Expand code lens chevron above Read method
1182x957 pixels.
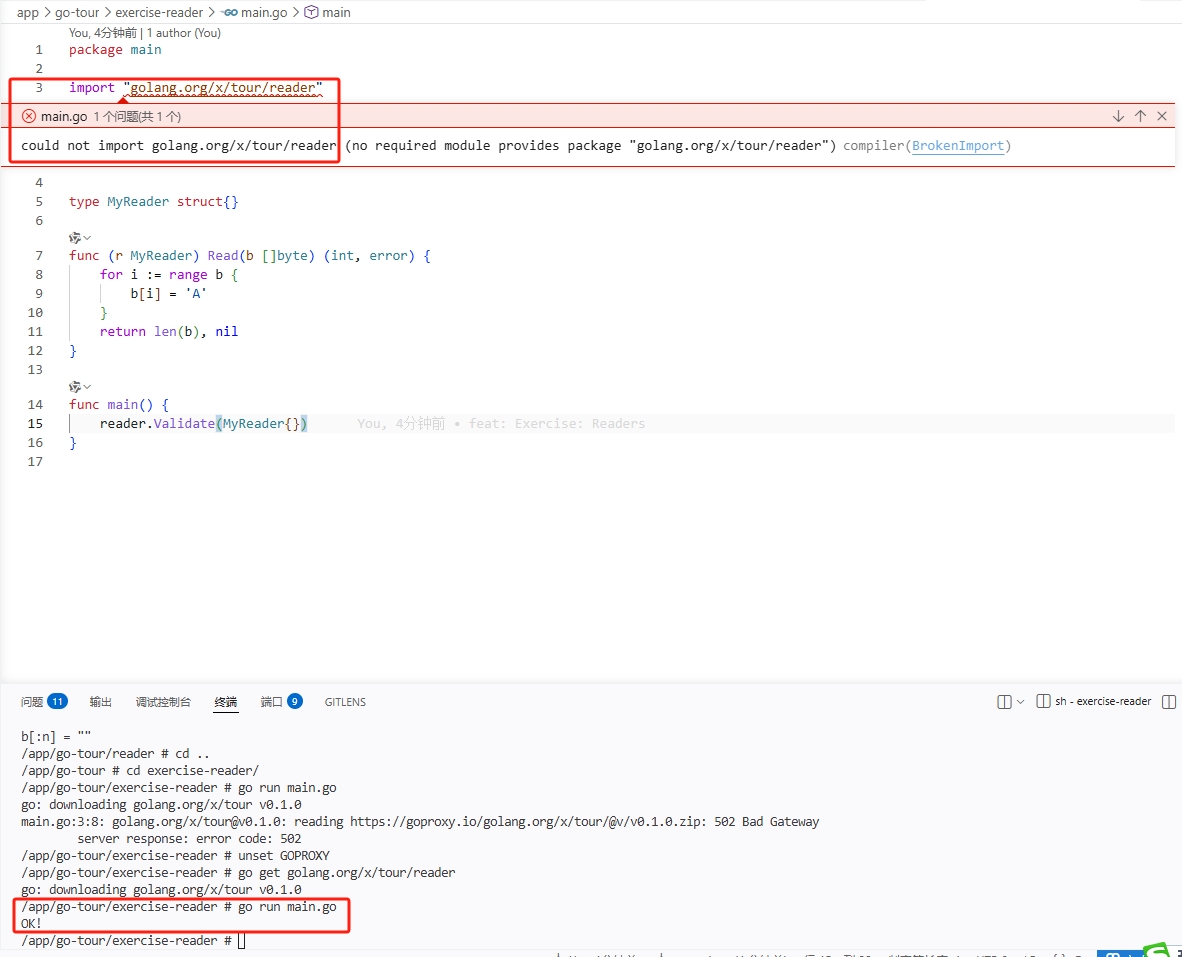[87, 237]
